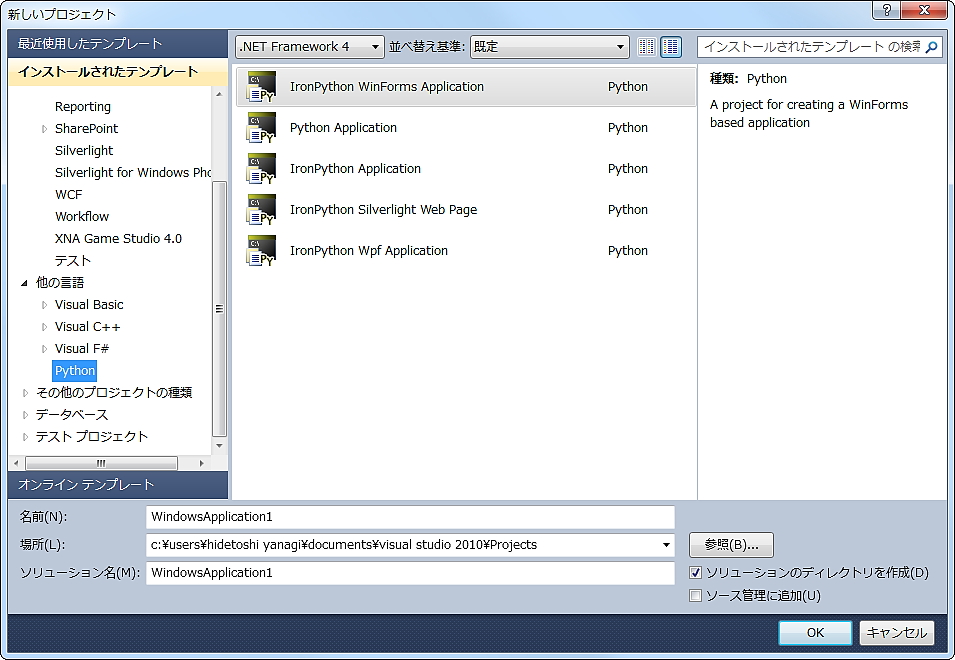Select IronPython WinForms Application template name

click(x=387, y=86)
